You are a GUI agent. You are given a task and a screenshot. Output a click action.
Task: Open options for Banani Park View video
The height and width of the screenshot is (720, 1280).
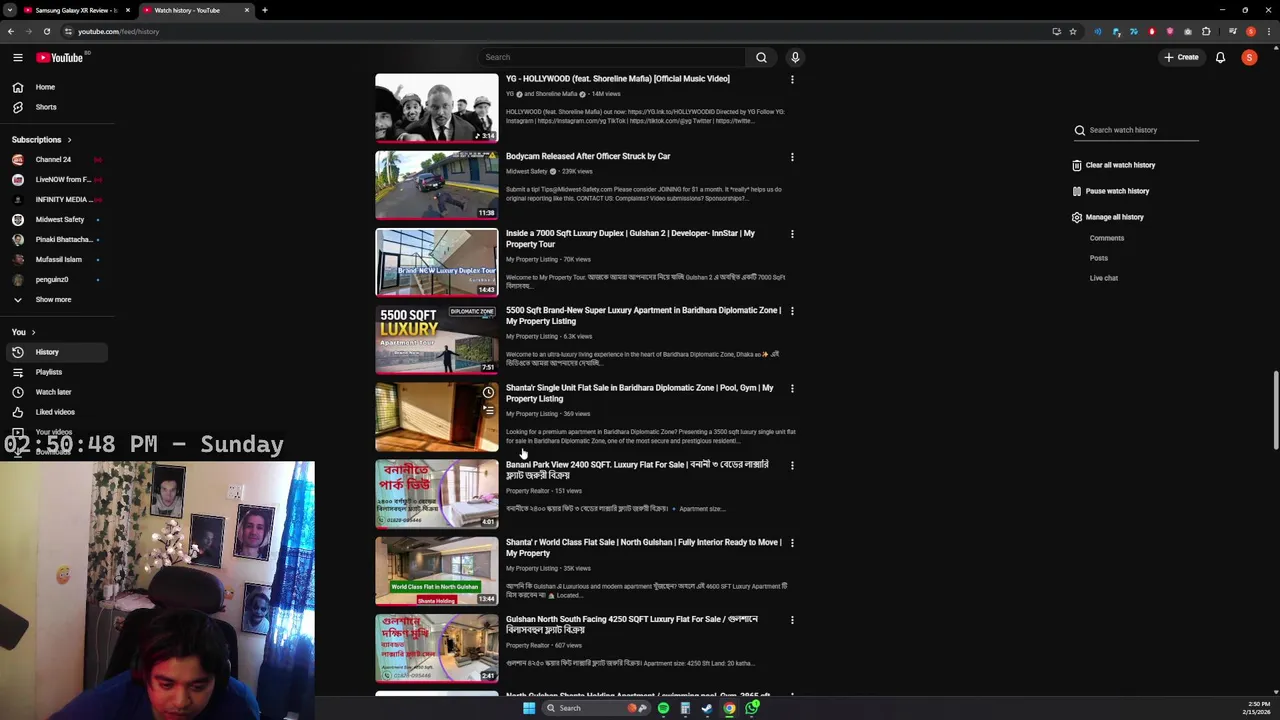(792, 465)
